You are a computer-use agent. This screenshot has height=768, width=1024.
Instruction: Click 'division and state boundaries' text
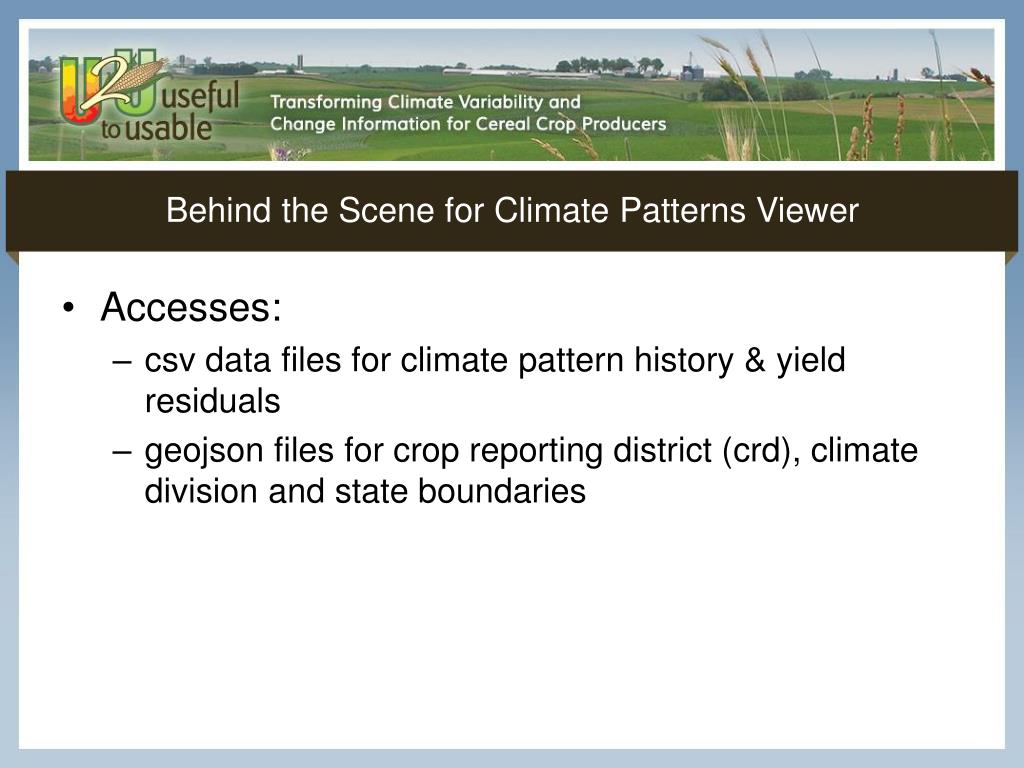pyautogui.click(x=364, y=490)
